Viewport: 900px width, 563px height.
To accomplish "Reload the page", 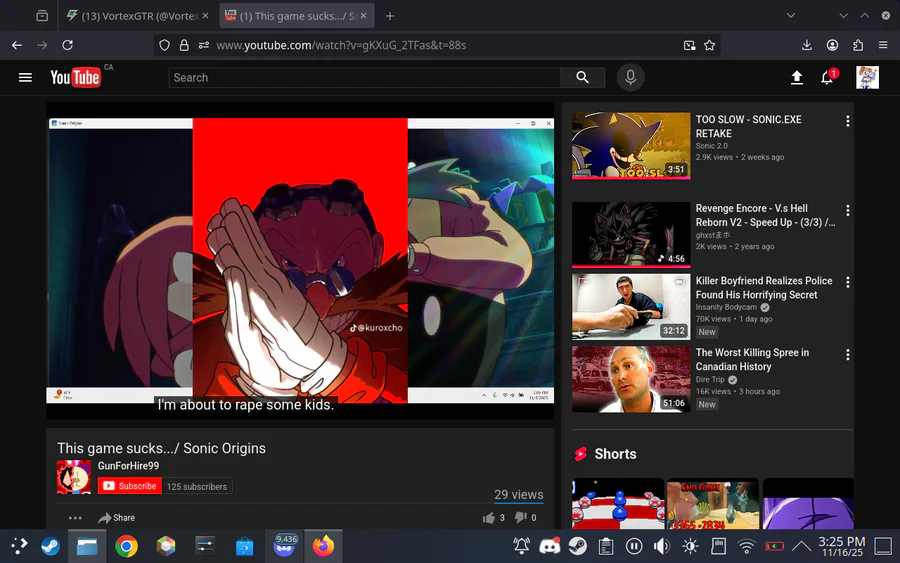I will coord(67,45).
